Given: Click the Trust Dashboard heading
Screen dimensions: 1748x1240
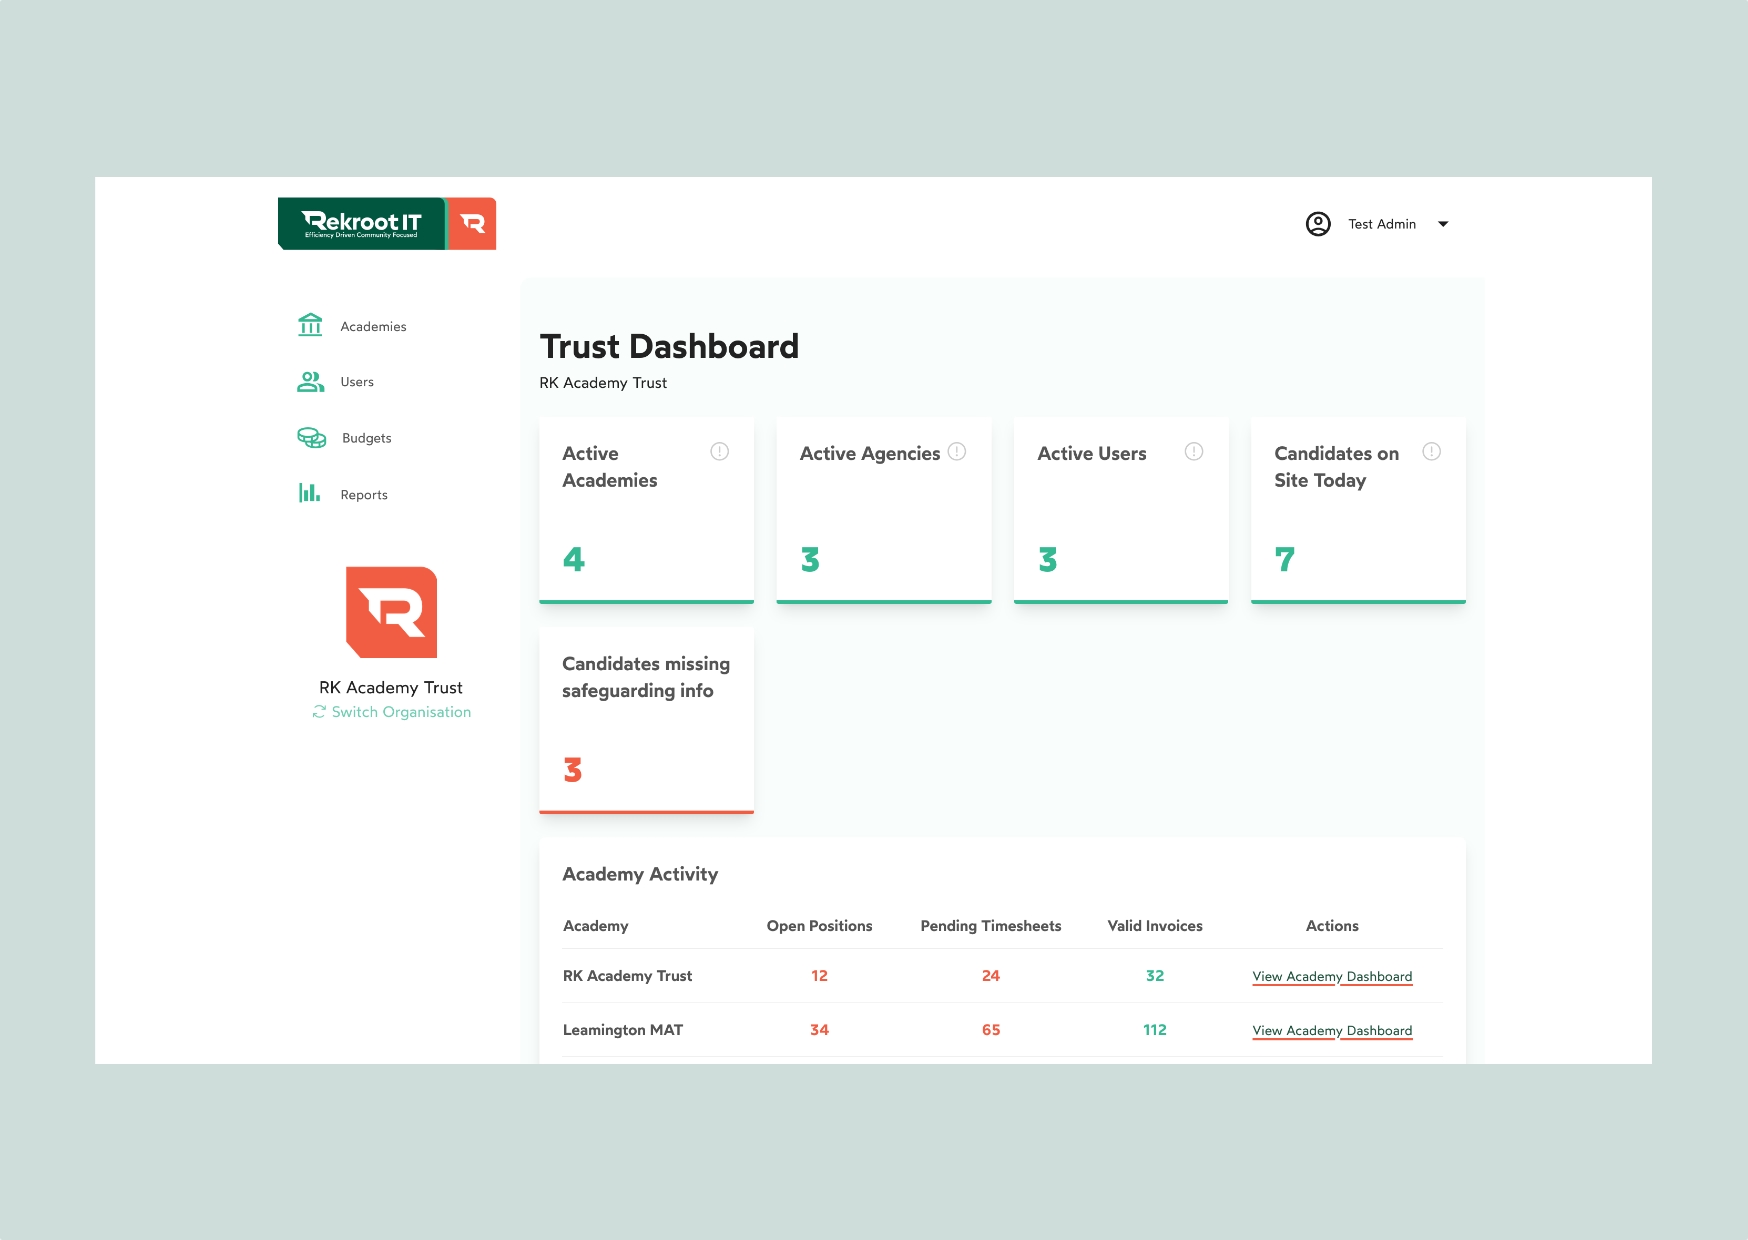Looking at the screenshot, I should pyautogui.click(x=669, y=346).
